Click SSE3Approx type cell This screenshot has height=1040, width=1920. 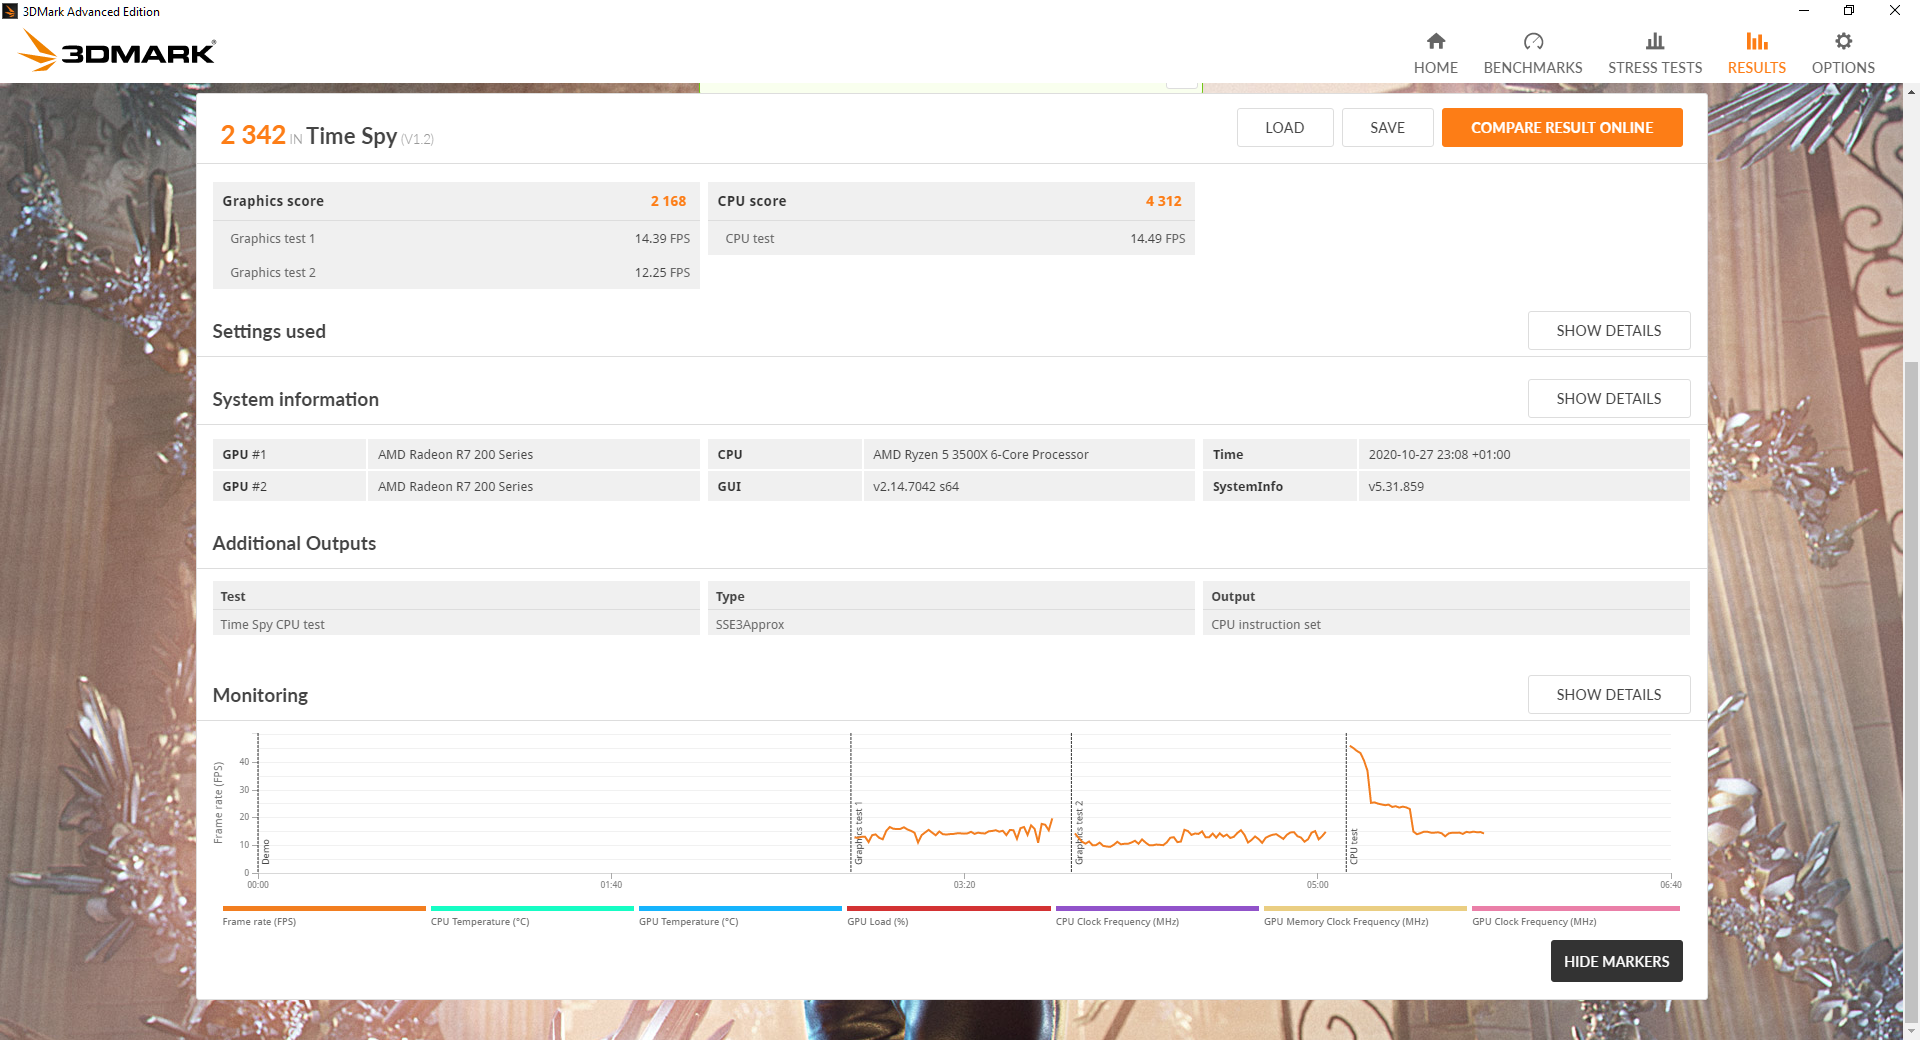click(951, 624)
